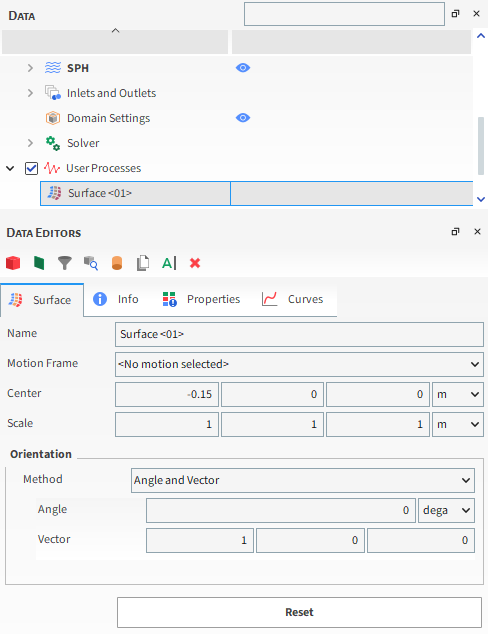Uncheck the User Processes checkbox
This screenshot has height=634, width=488.
tap(32, 168)
